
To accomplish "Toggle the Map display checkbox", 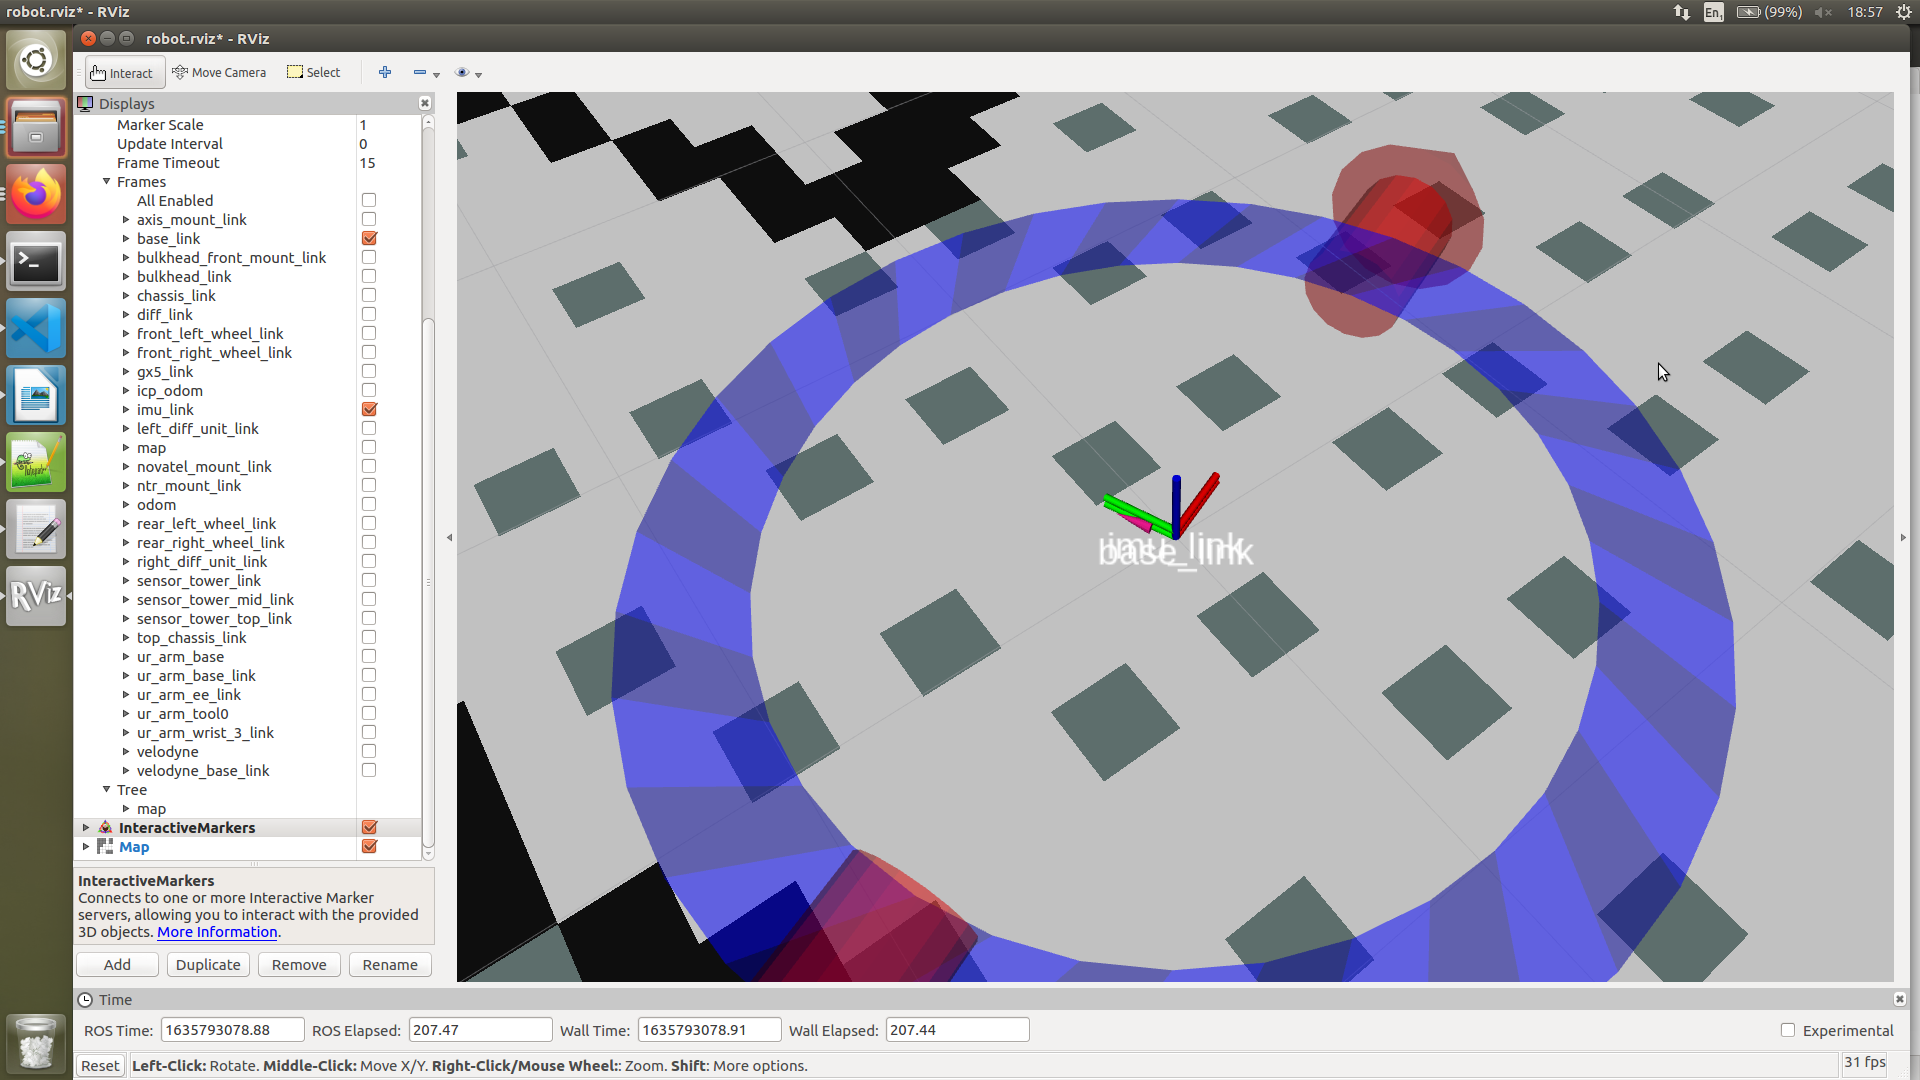I will tap(369, 846).
